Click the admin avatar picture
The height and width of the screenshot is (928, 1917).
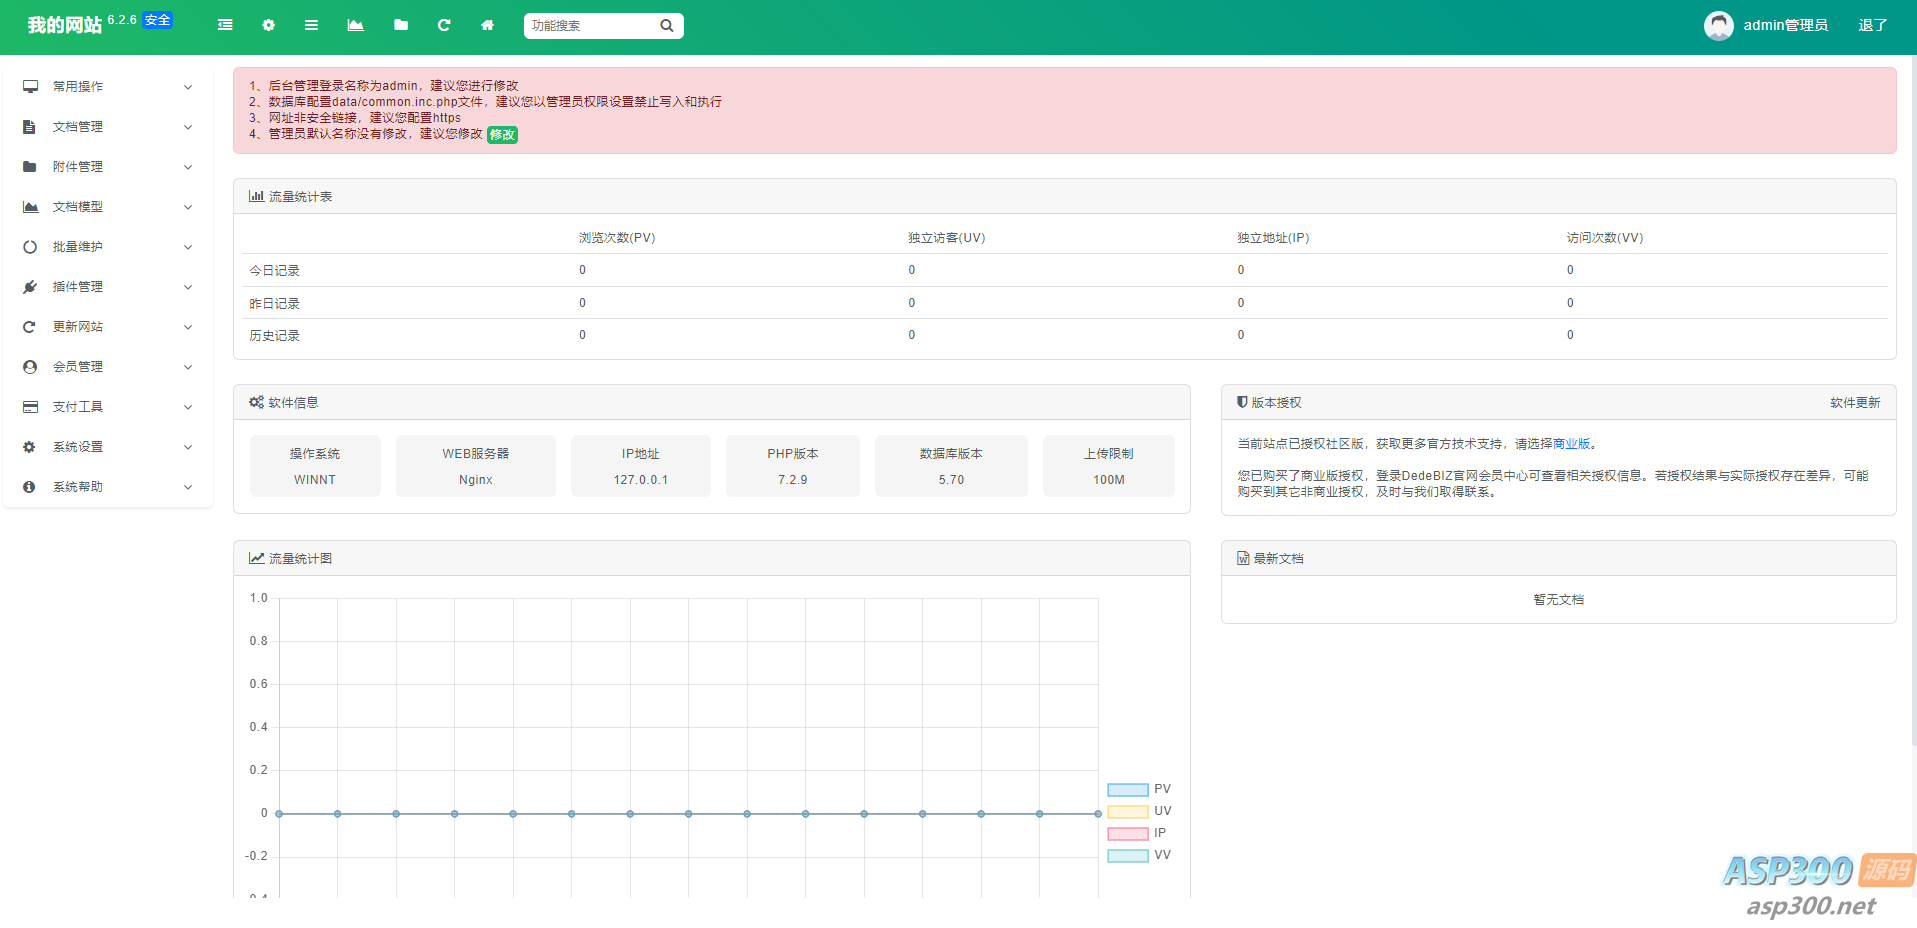click(1718, 25)
